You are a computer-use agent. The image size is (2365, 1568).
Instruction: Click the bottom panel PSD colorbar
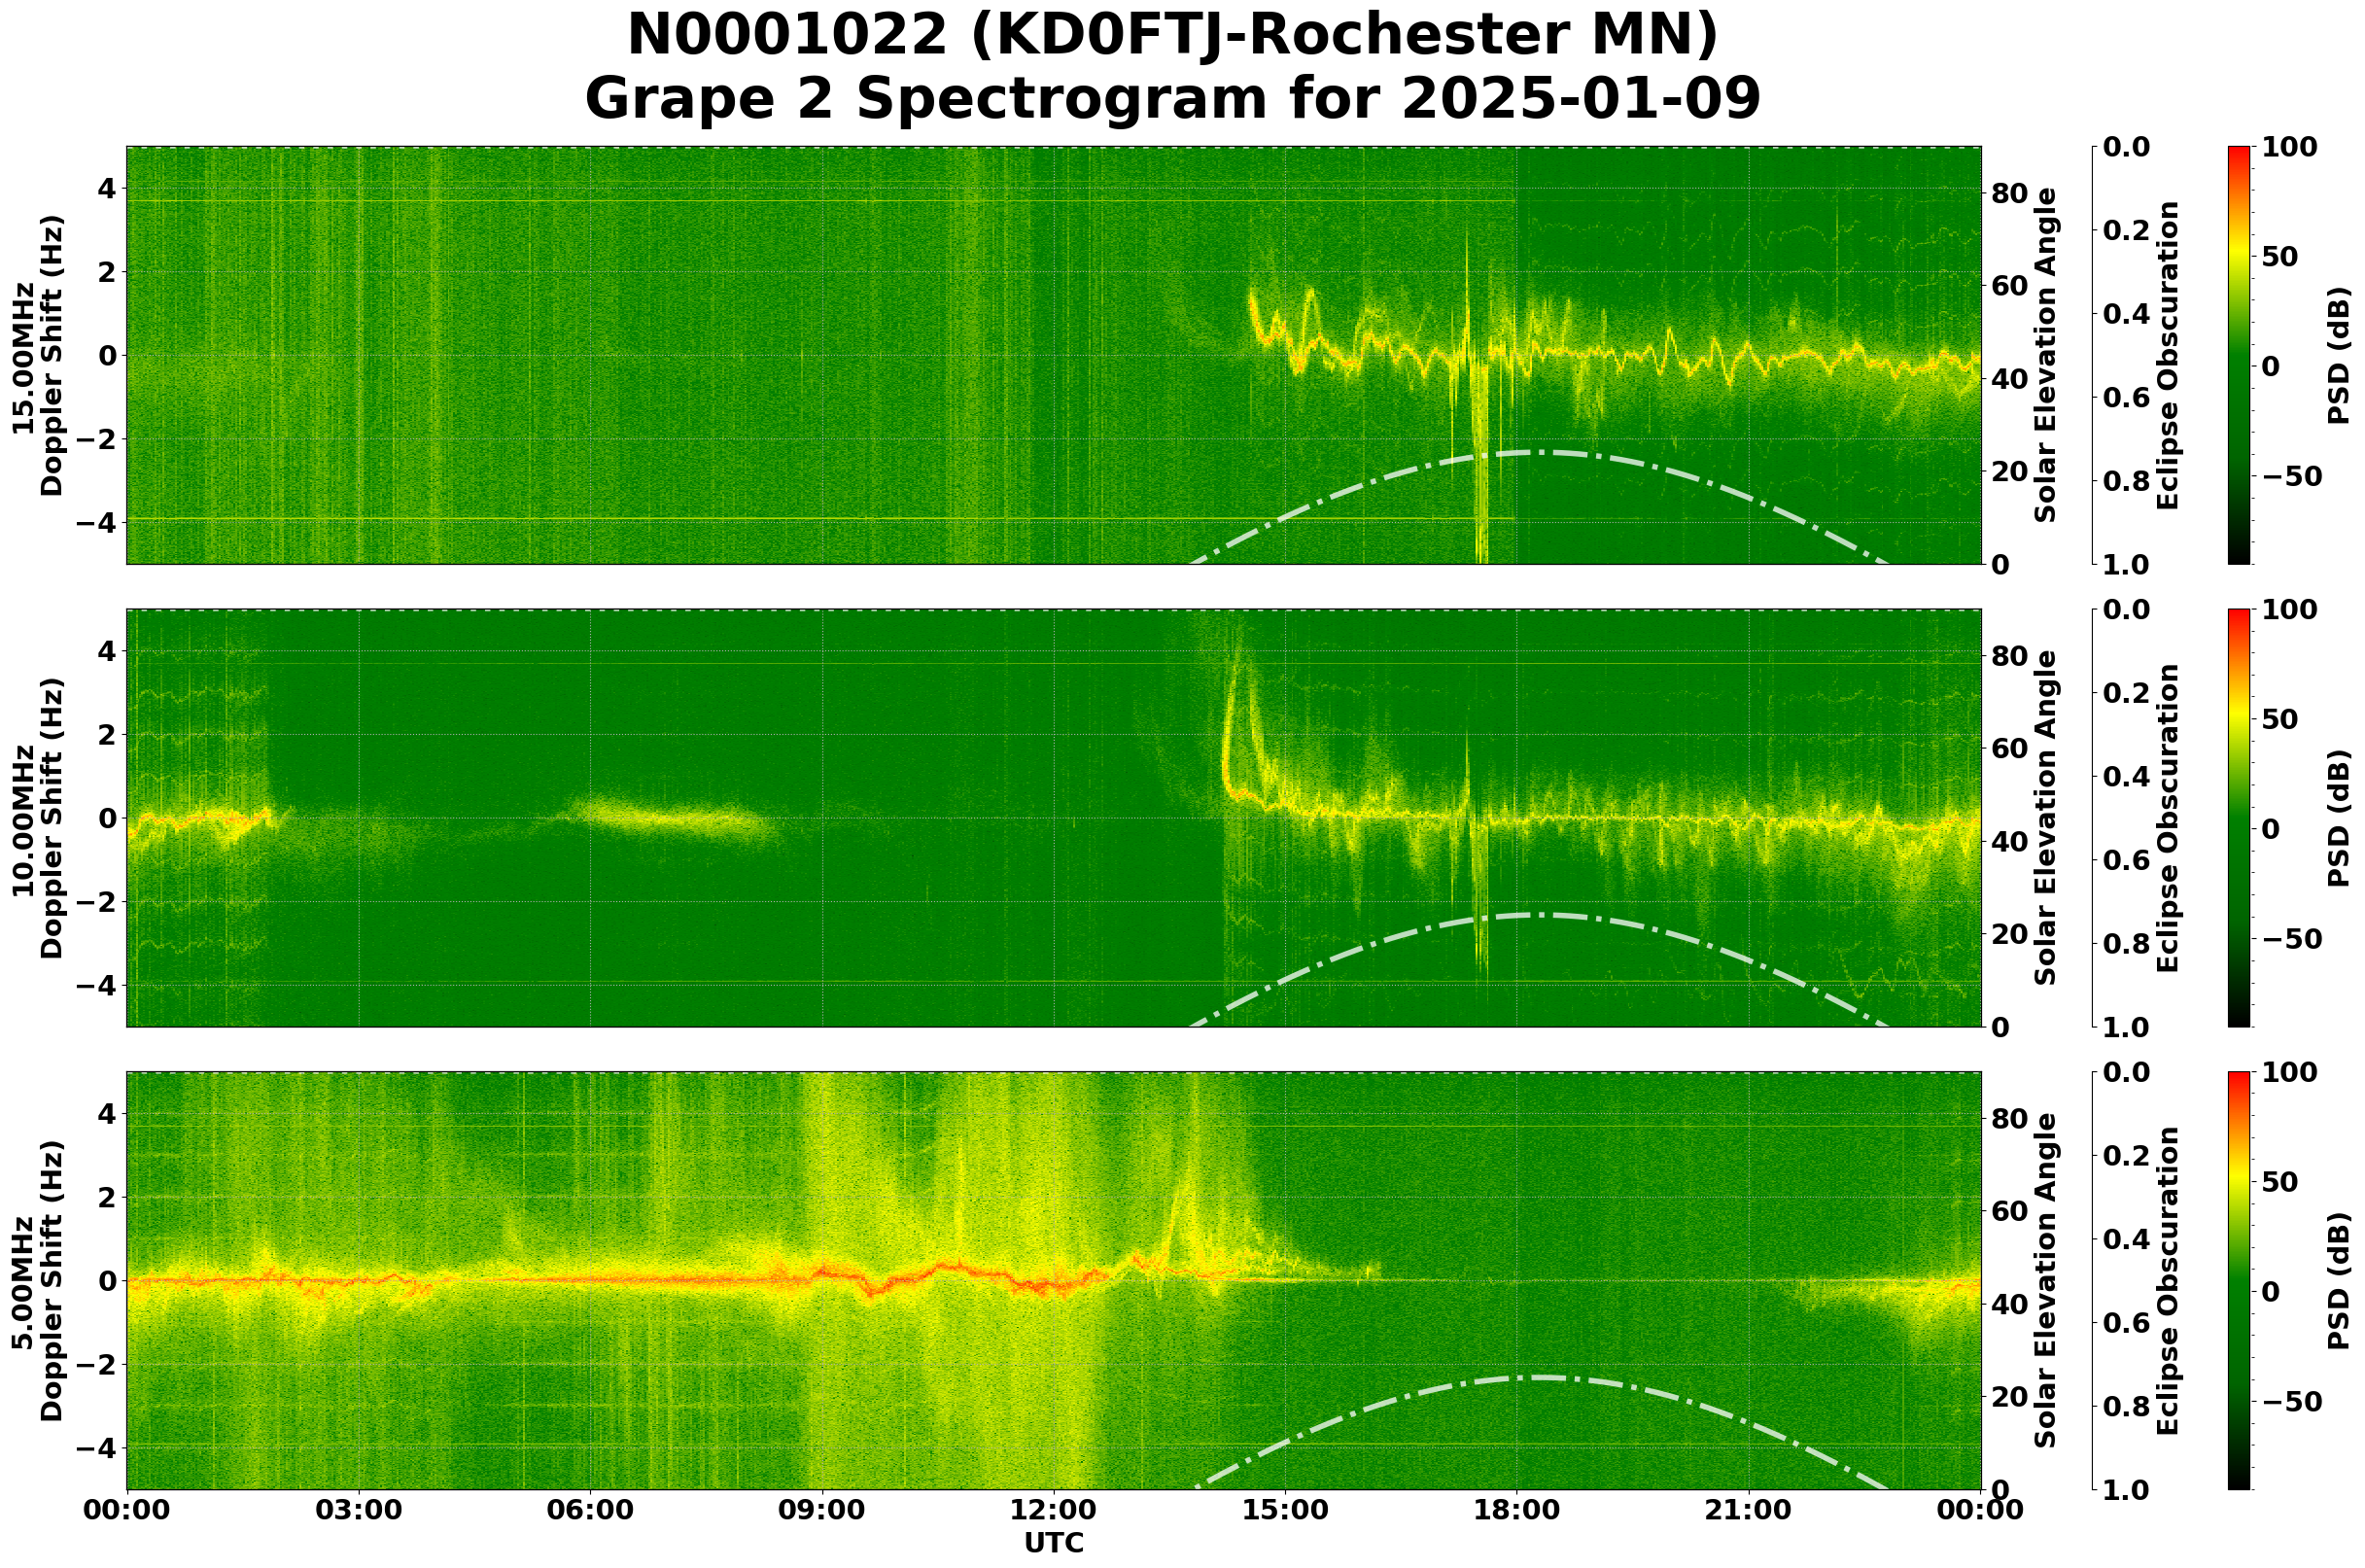click(2239, 1281)
